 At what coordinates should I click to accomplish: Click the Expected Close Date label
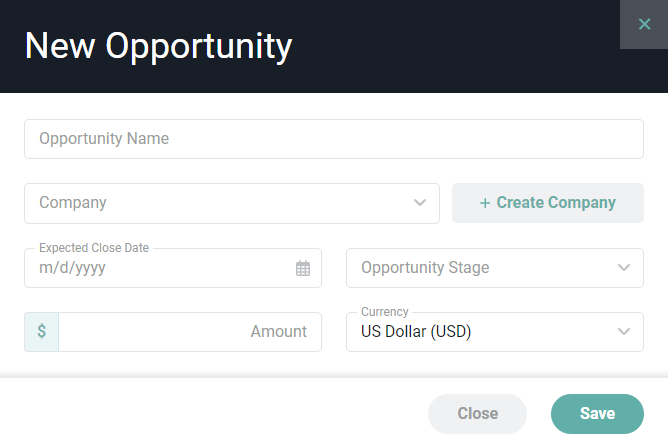pyautogui.click(x=94, y=248)
